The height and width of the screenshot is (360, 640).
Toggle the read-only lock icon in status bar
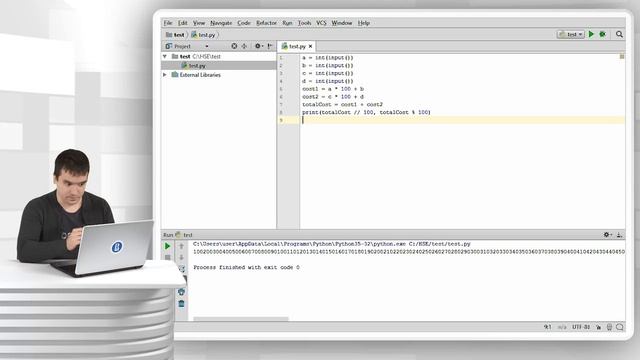(598, 327)
